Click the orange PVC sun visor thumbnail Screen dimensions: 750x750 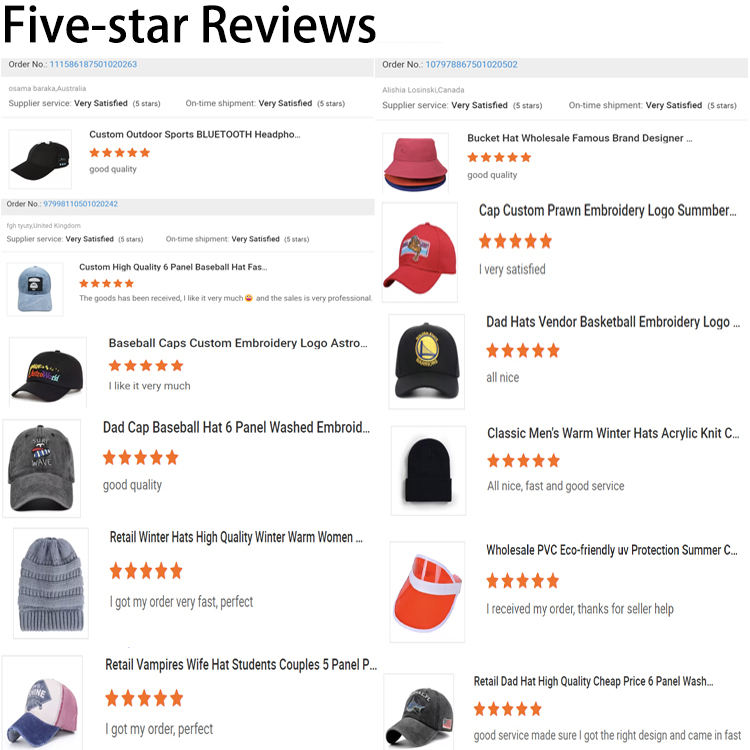click(x=427, y=592)
